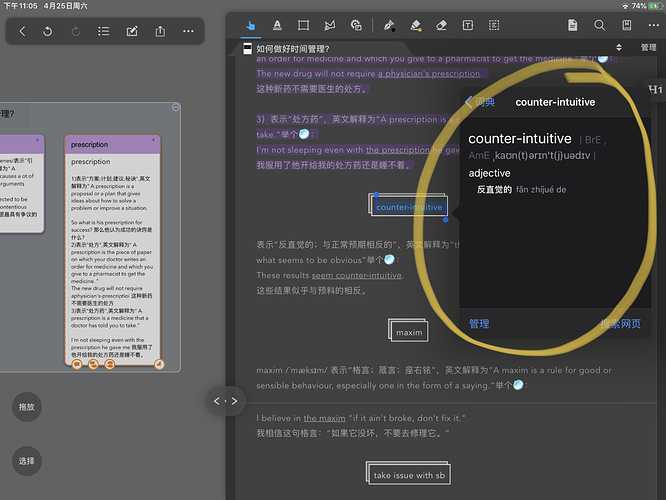666x500 pixels.
Task: Tap the H1 heading side tab
Action: (655, 89)
